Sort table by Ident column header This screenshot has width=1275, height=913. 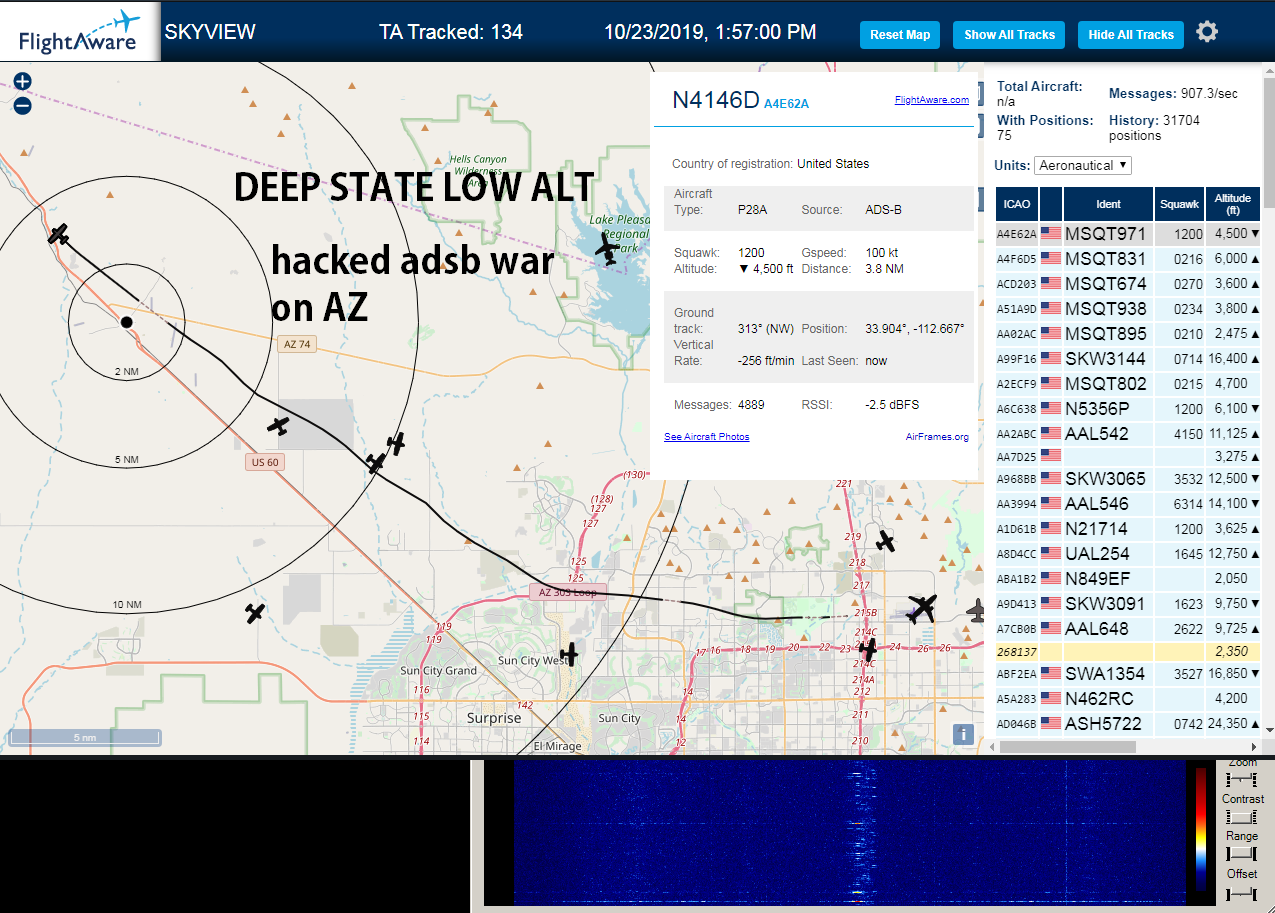point(1108,204)
